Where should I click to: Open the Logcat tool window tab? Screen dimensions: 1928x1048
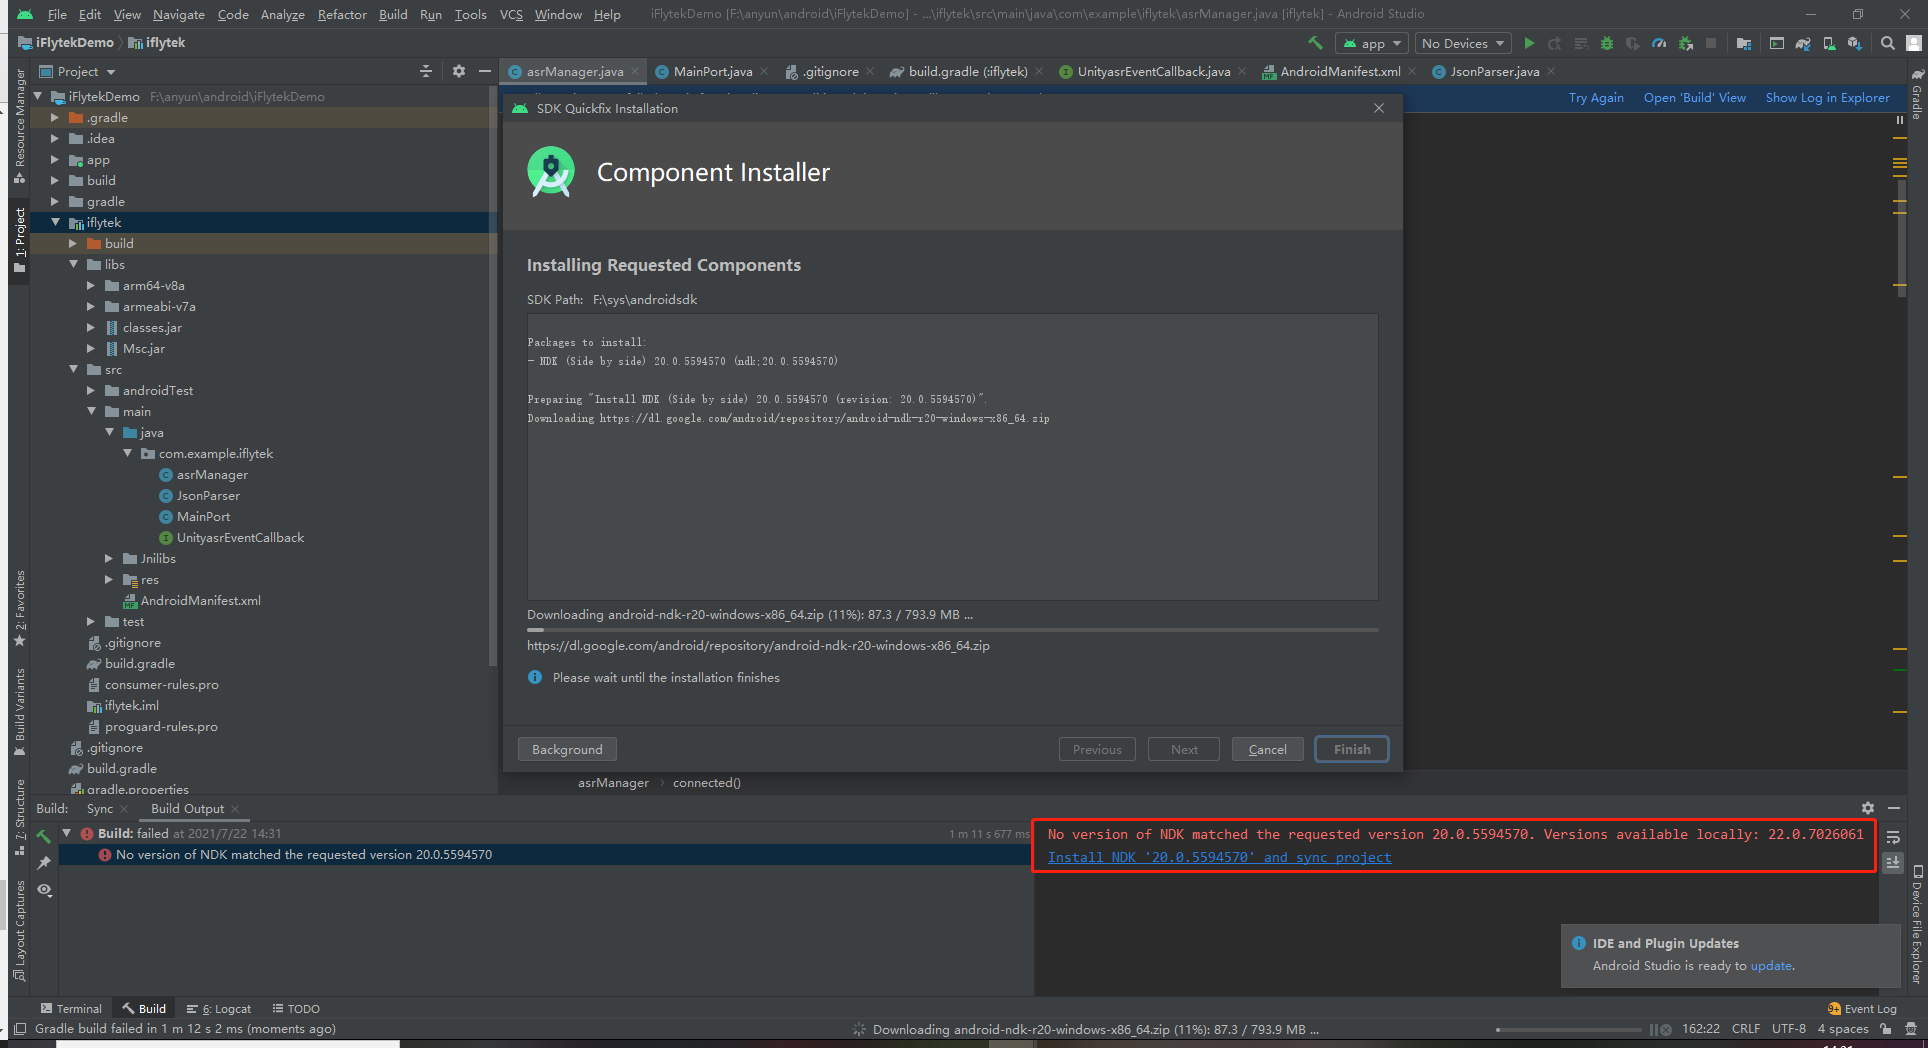pyautogui.click(x=219, y=1009)
